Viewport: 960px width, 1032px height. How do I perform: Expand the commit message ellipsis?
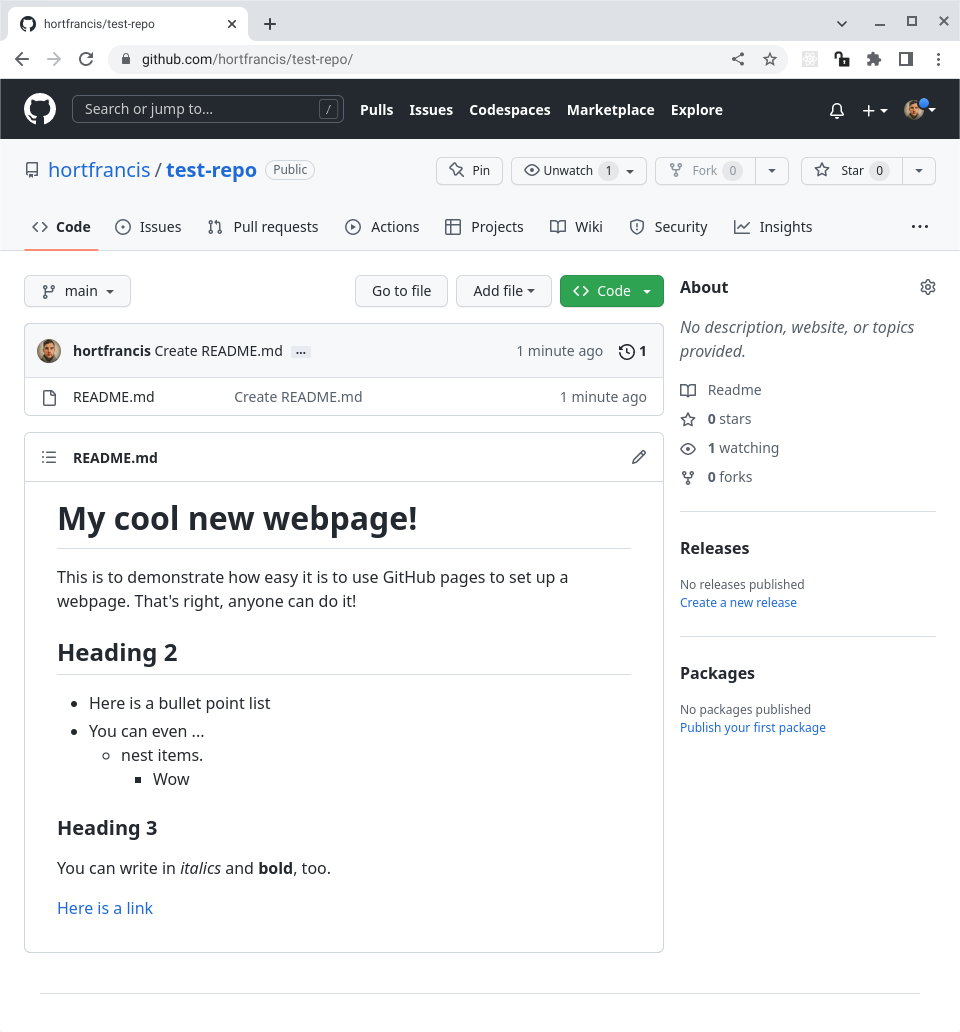coord(301,351)
